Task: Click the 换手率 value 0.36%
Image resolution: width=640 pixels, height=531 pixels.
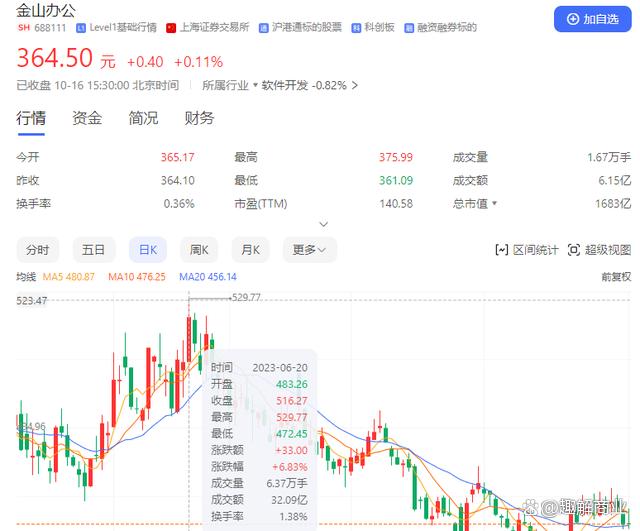Action: tap(179, 203)
